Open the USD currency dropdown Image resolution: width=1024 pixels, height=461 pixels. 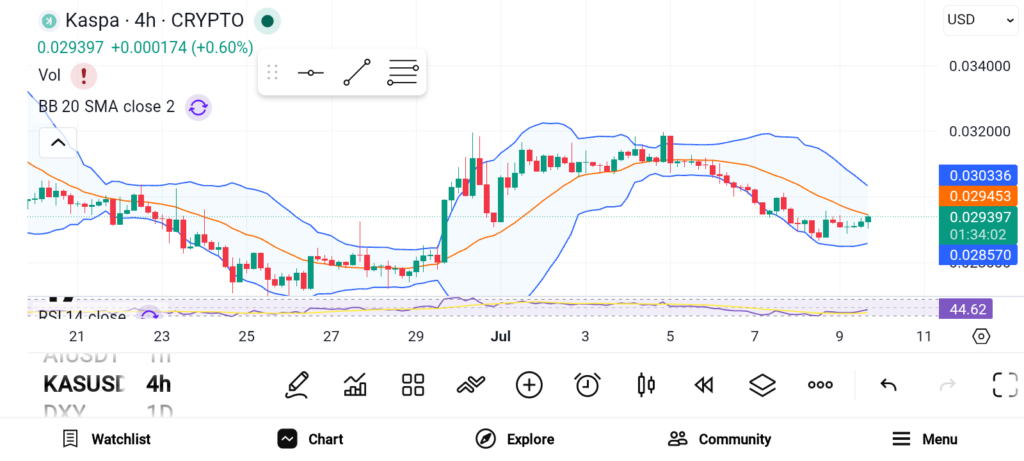(980, 20)
